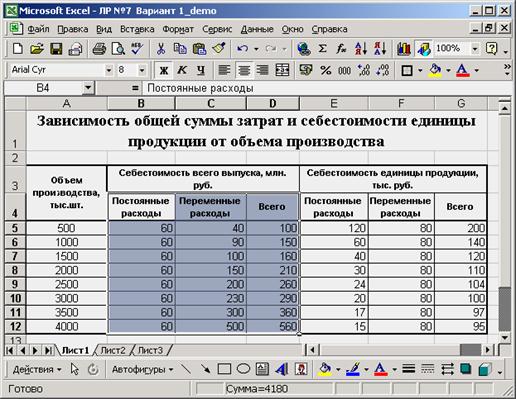Open the Правка menu
Screen dimensions: 516x399
pos(73,29)
